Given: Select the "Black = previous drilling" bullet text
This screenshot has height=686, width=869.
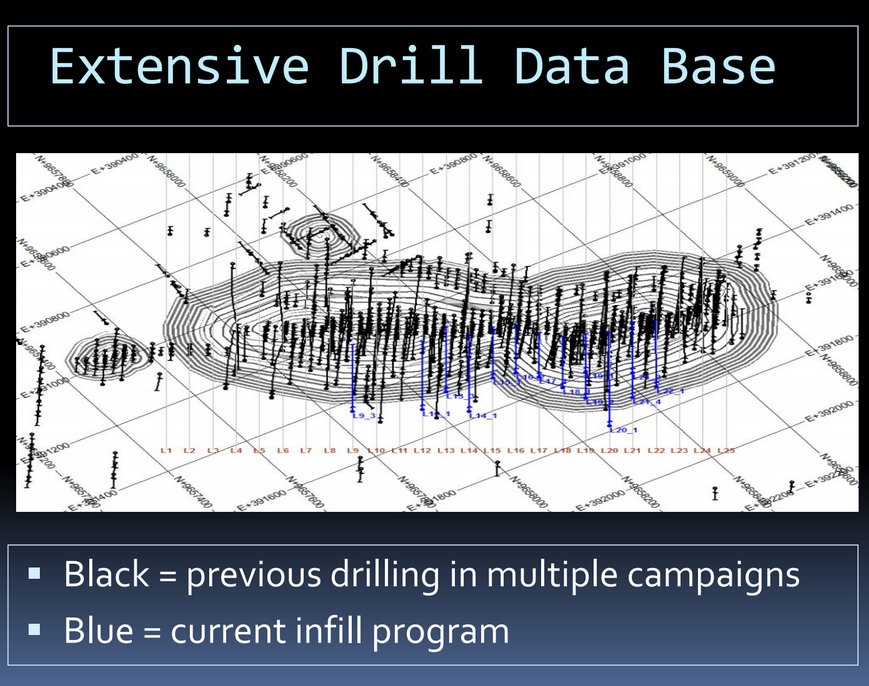Looking at the screenshot, I should pos(431,574).
